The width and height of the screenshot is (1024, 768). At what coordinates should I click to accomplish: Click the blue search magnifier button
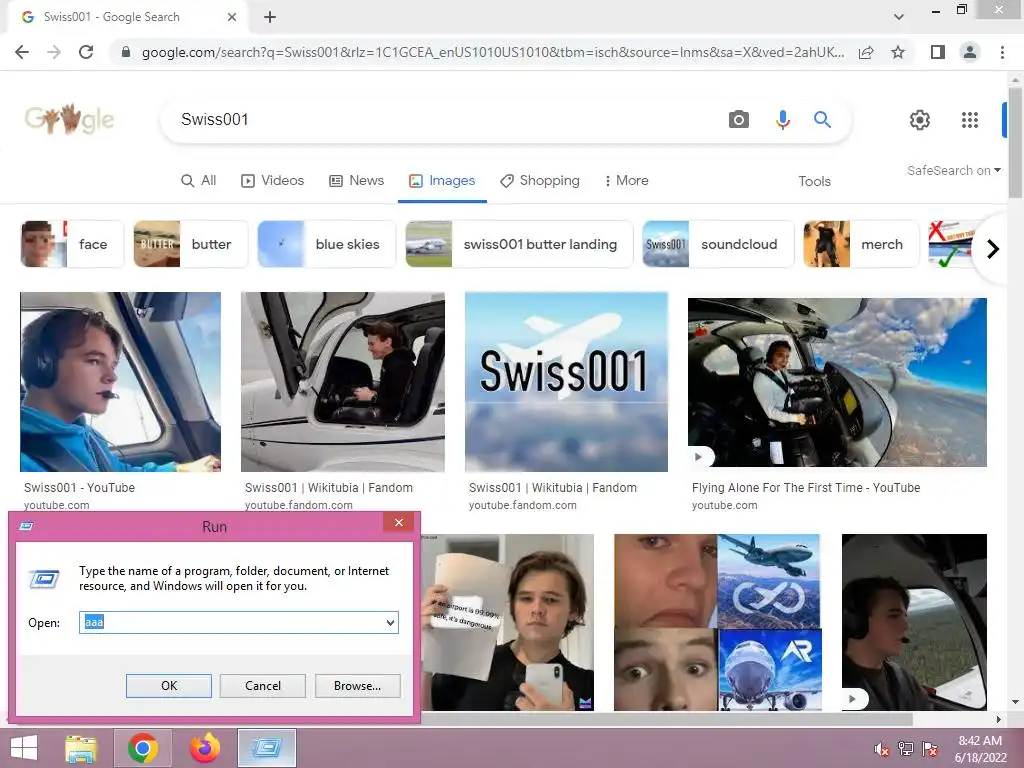[x=822, y=120]
